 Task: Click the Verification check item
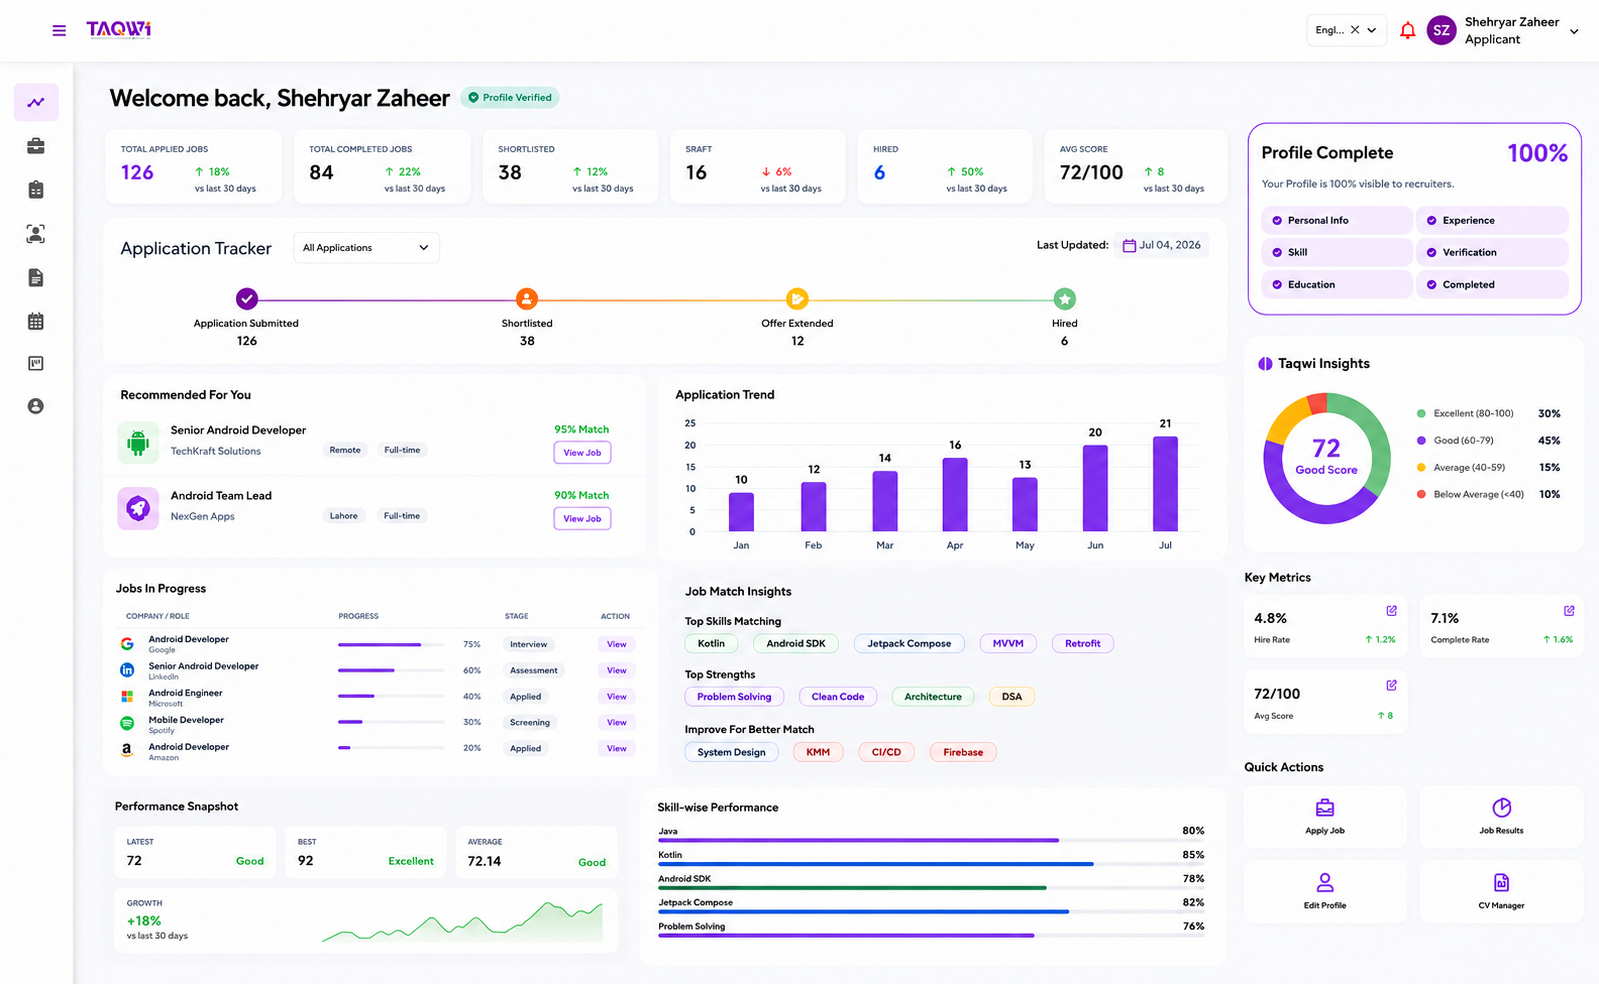click(x=1492, y=252)
